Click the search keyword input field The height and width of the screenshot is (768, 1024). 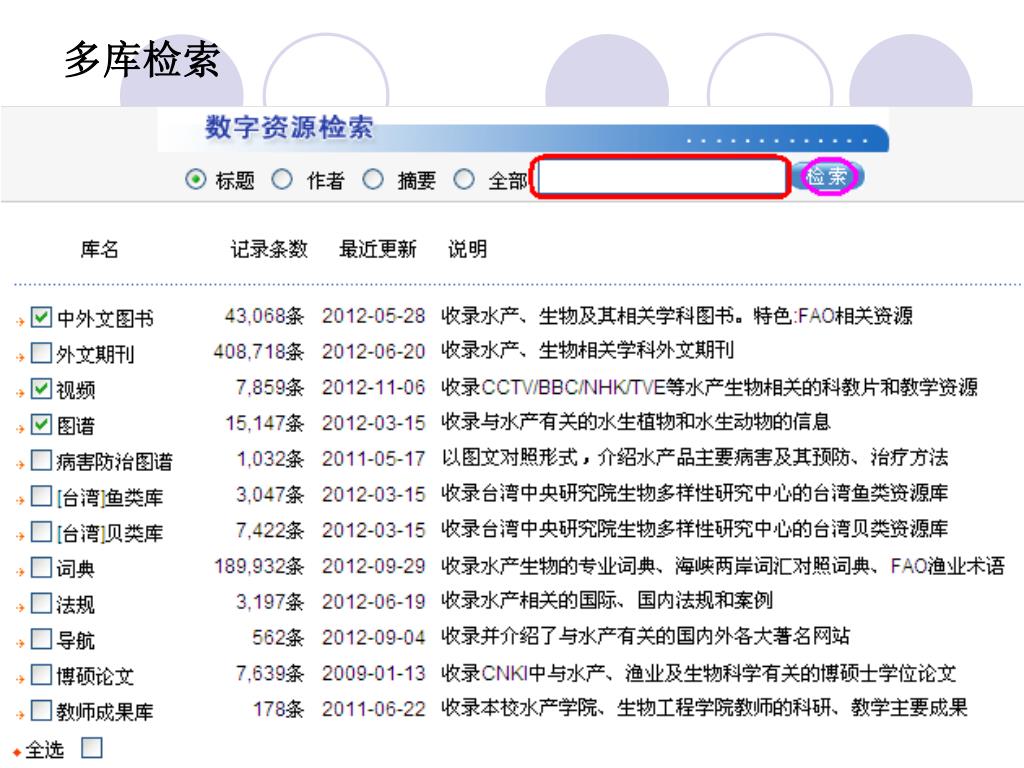tap(661, 177)
